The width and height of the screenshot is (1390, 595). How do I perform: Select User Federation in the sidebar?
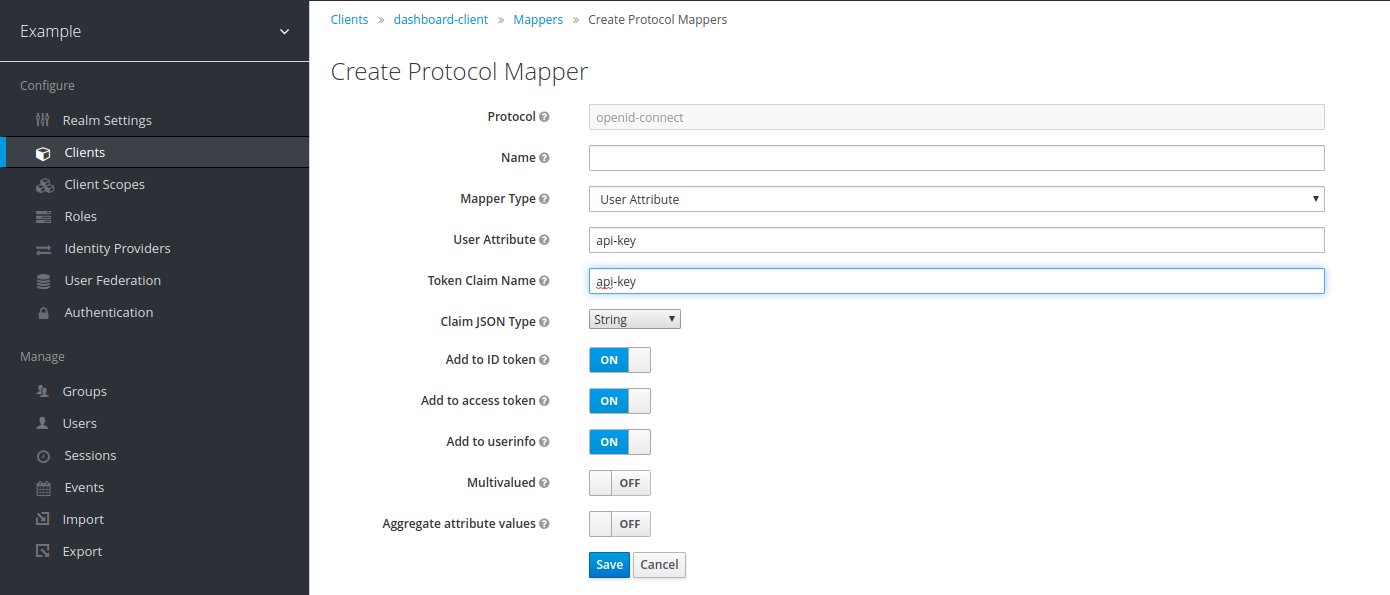pos(113,280)
